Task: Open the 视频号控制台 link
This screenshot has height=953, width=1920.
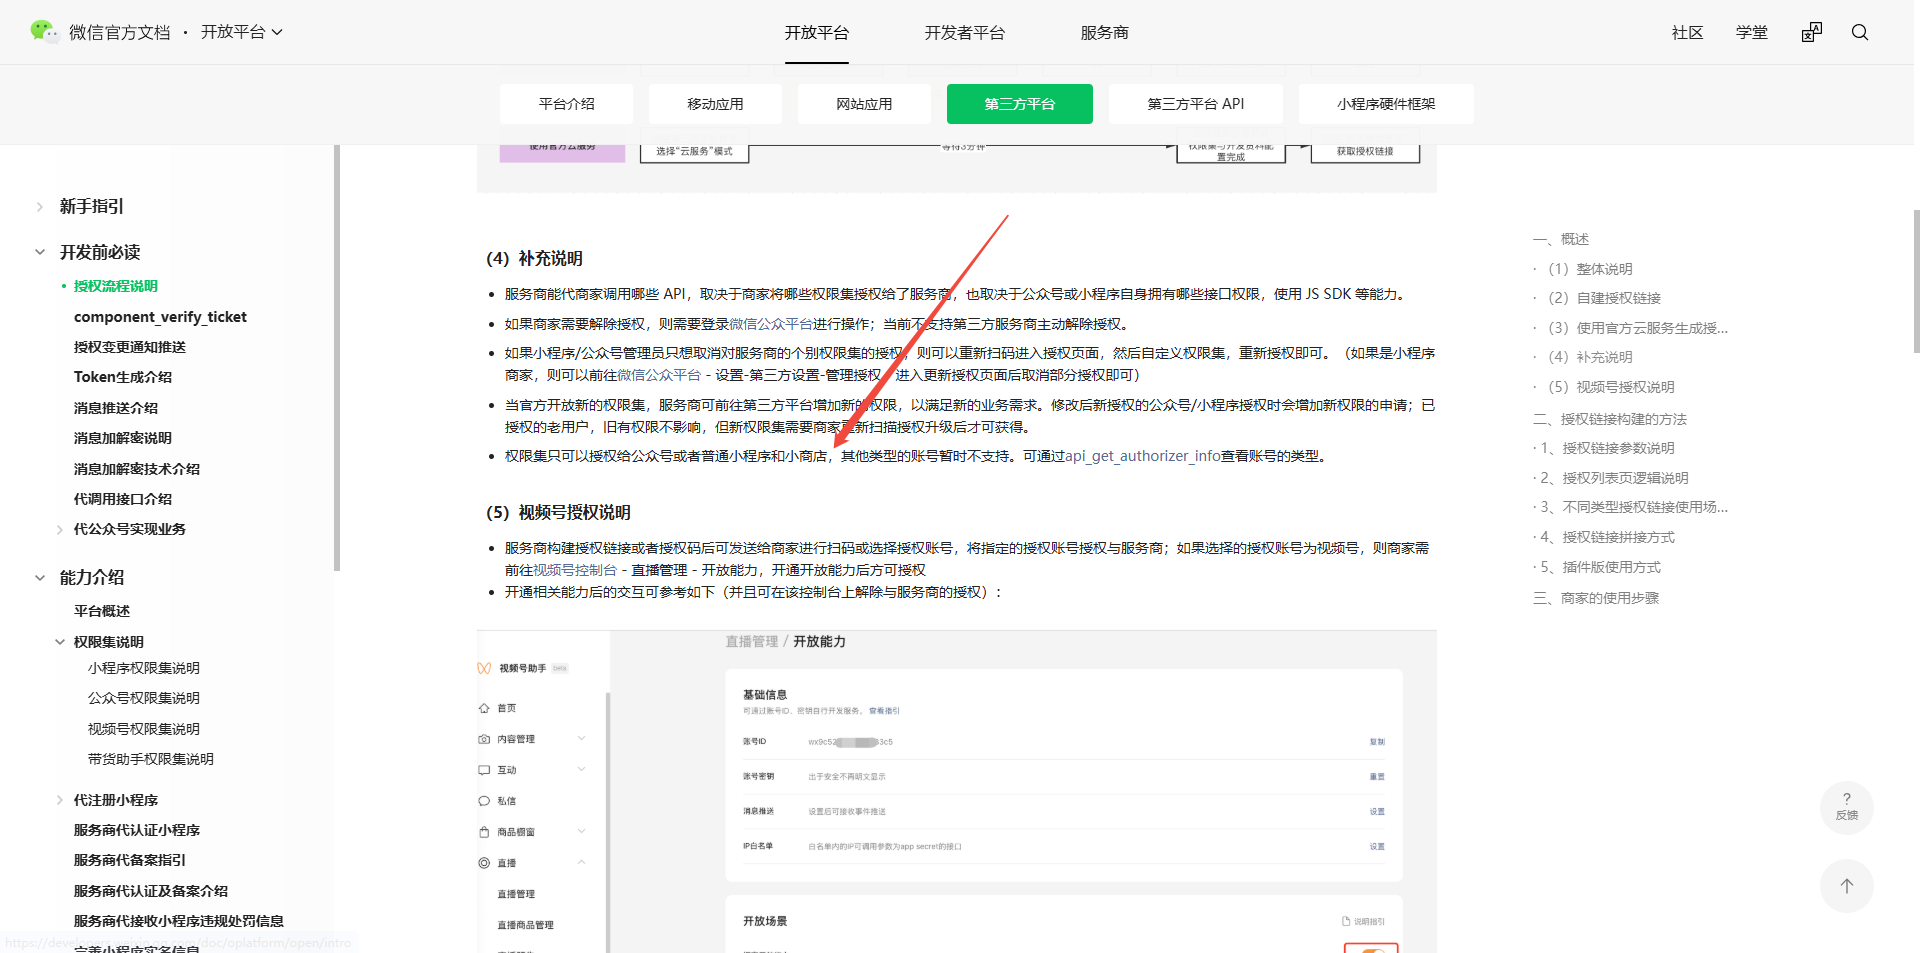Action: coord(575,570)
